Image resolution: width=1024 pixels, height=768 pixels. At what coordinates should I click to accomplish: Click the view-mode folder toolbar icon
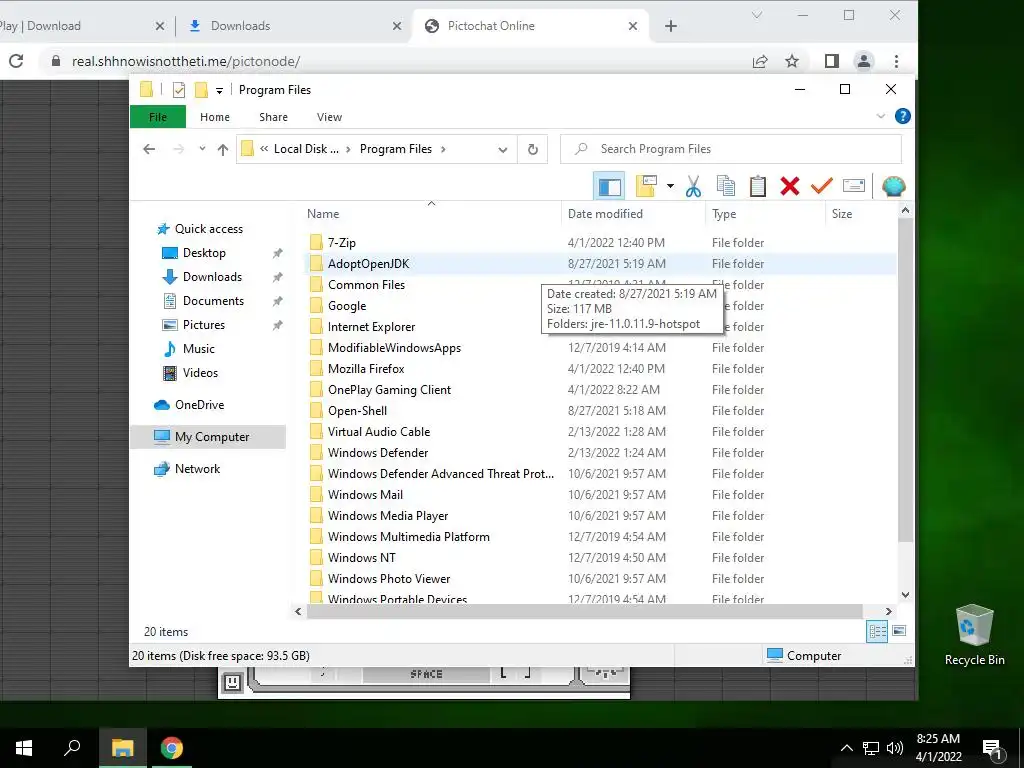(646, 187)
